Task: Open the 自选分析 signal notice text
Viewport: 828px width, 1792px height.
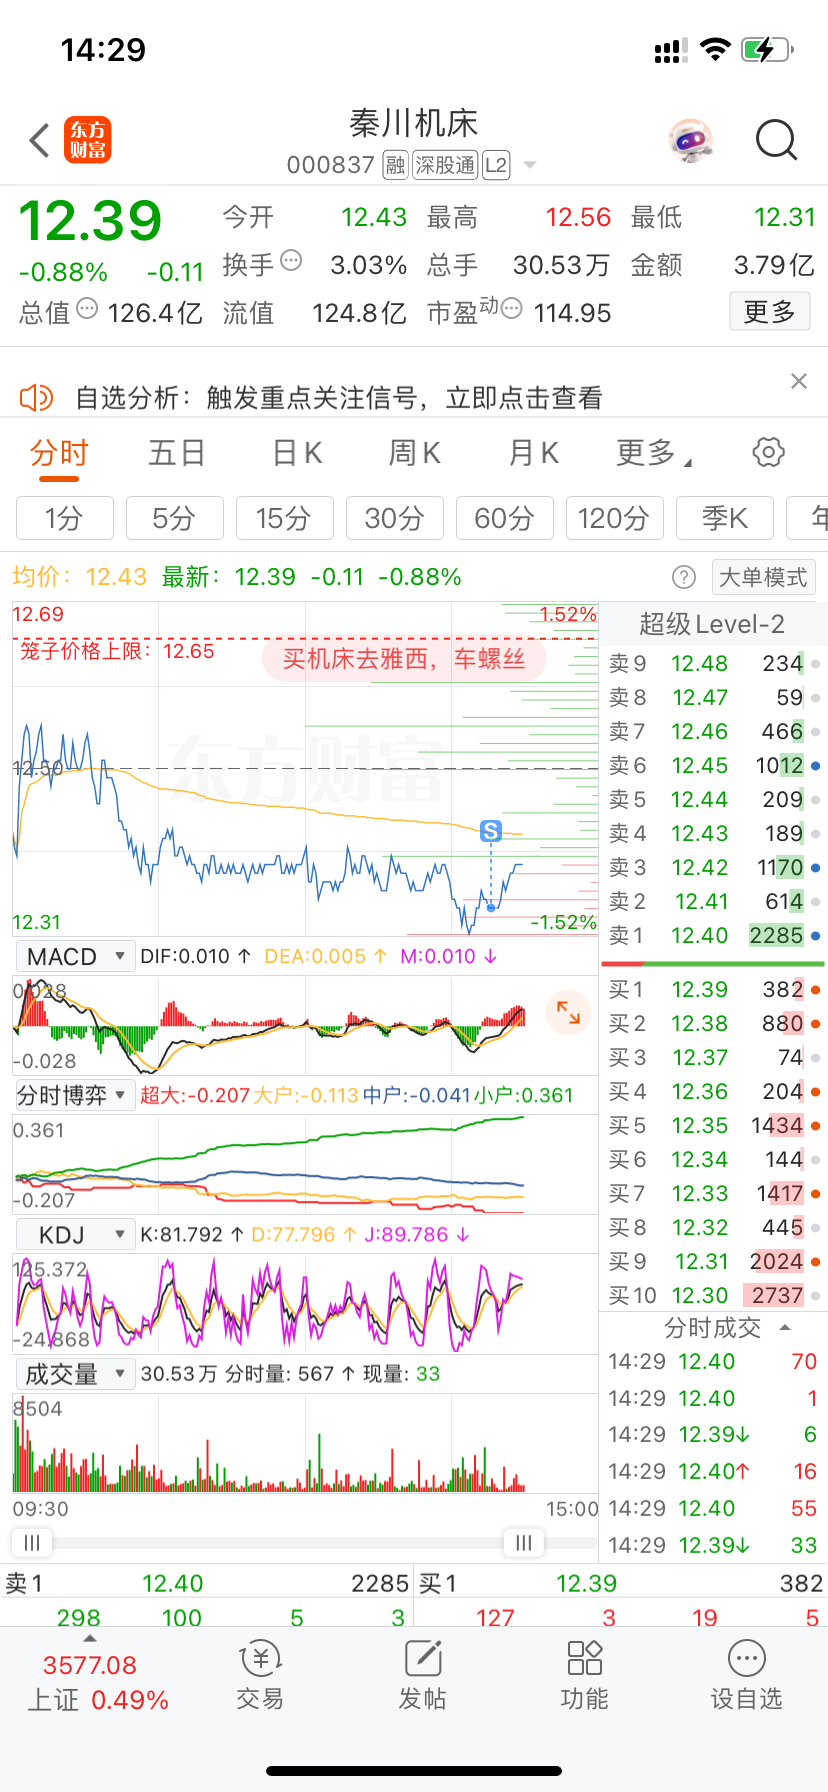Action: (339, 398)
